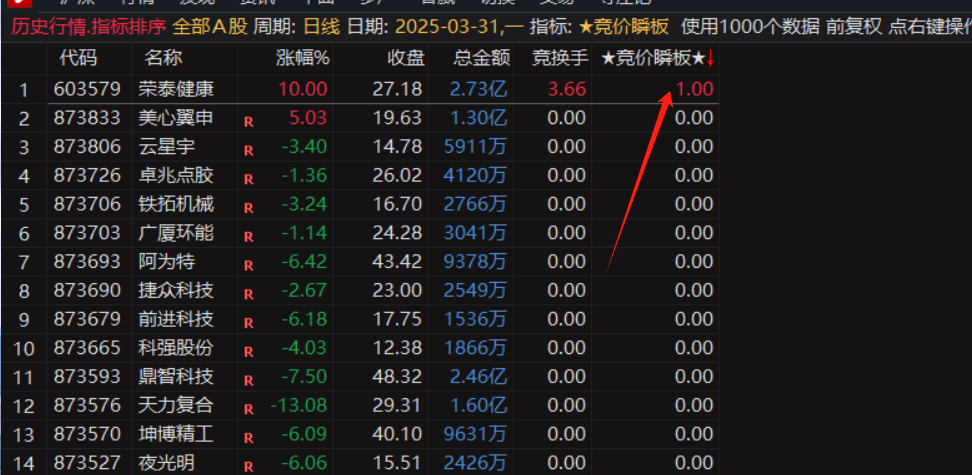Click the 使用1000个数据 text
The image size is (972, 475).
pos(750,27)
